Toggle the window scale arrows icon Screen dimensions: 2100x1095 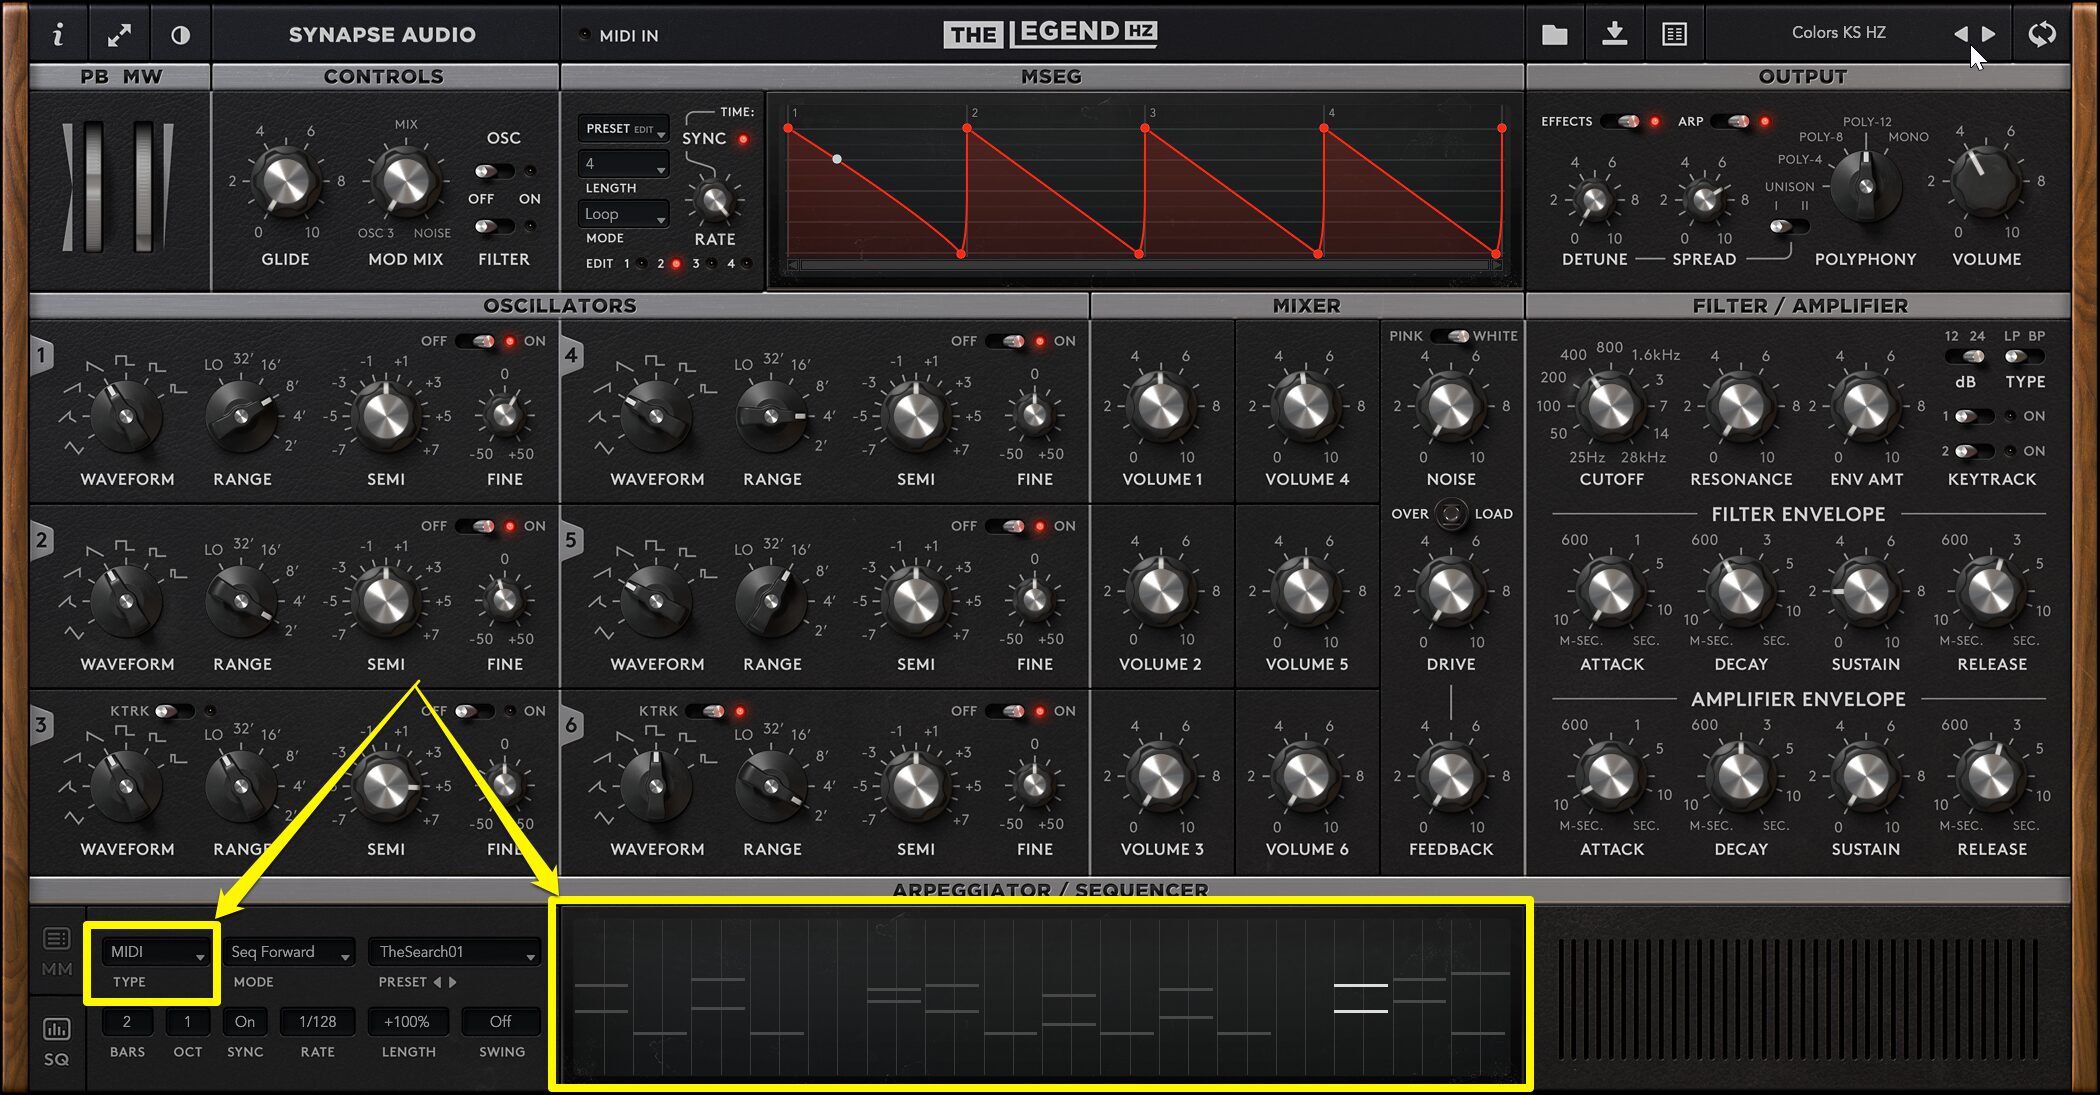119,35
